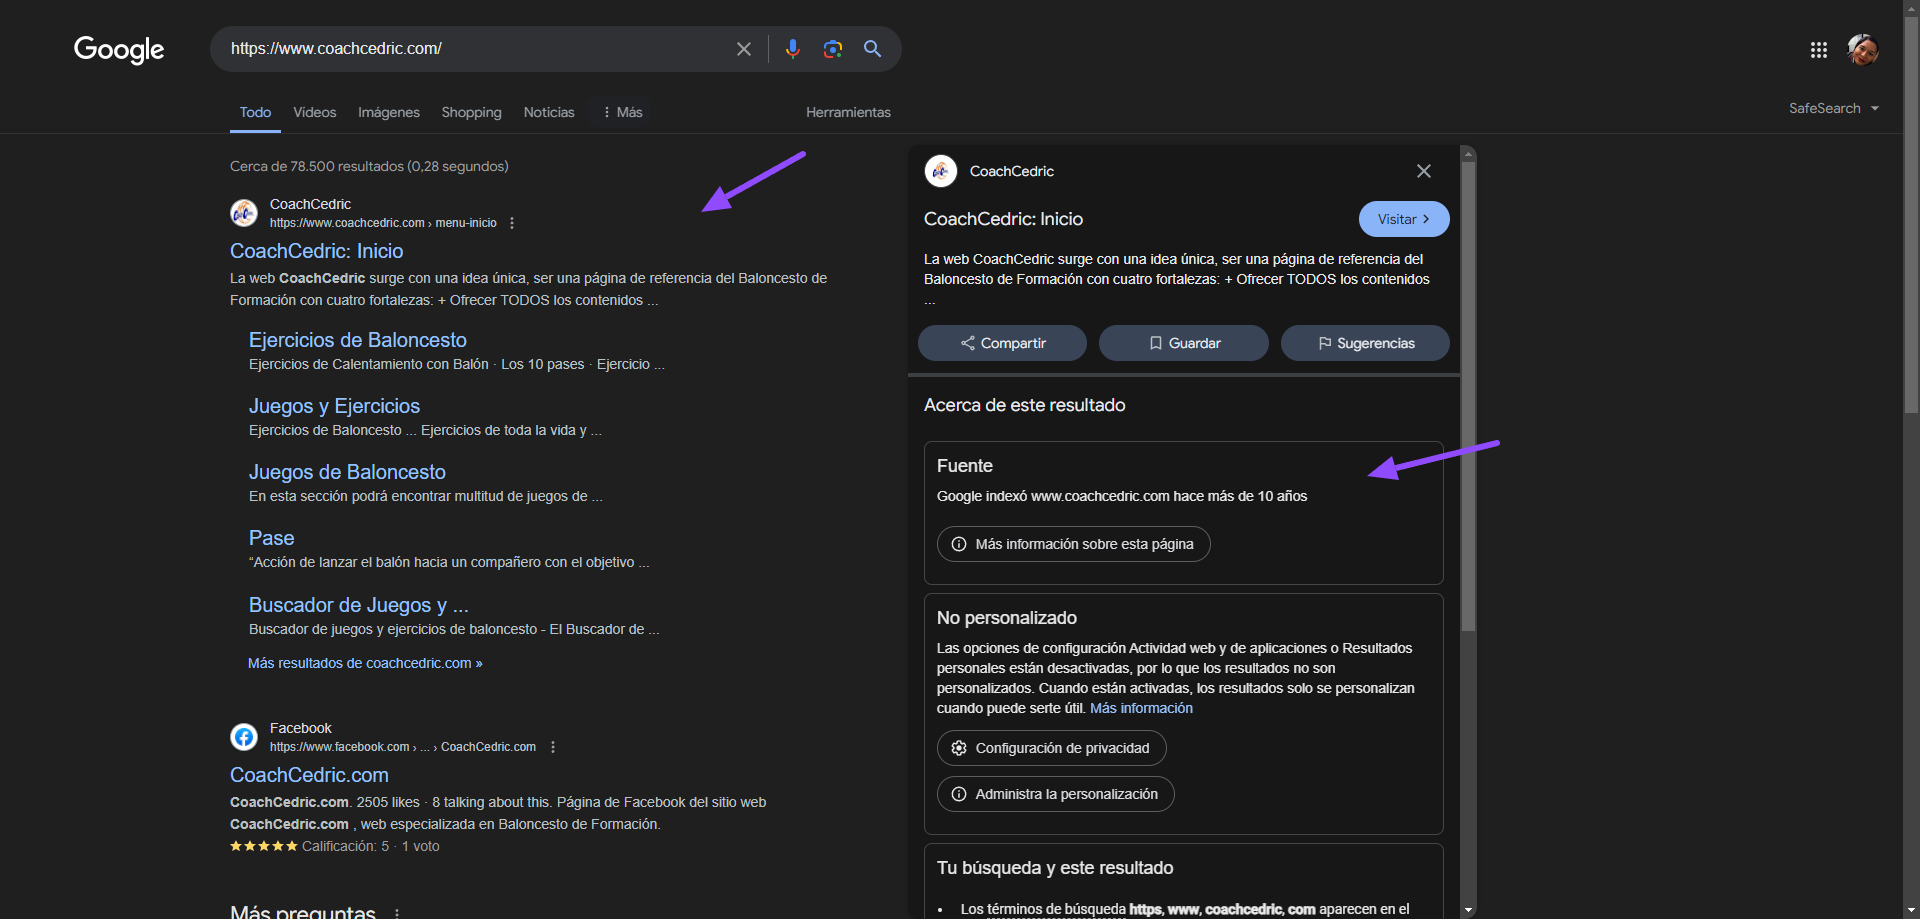1920x919 pixels.
Task: Expand the SafeSearch dropdown
Action: (x=1834, y=108)
